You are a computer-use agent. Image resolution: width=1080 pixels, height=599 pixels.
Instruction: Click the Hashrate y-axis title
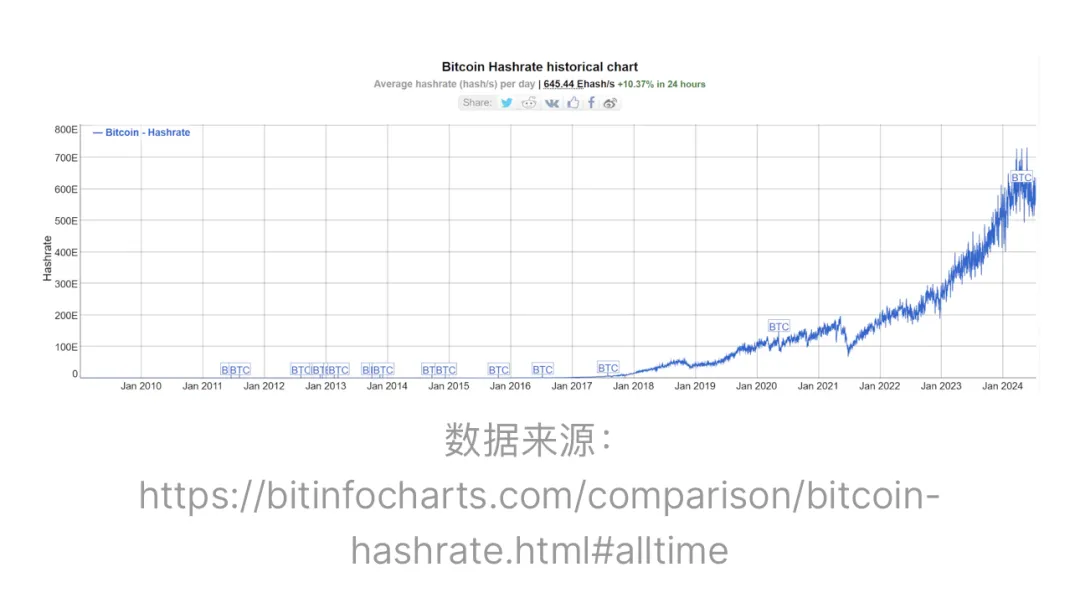[47, 257]
